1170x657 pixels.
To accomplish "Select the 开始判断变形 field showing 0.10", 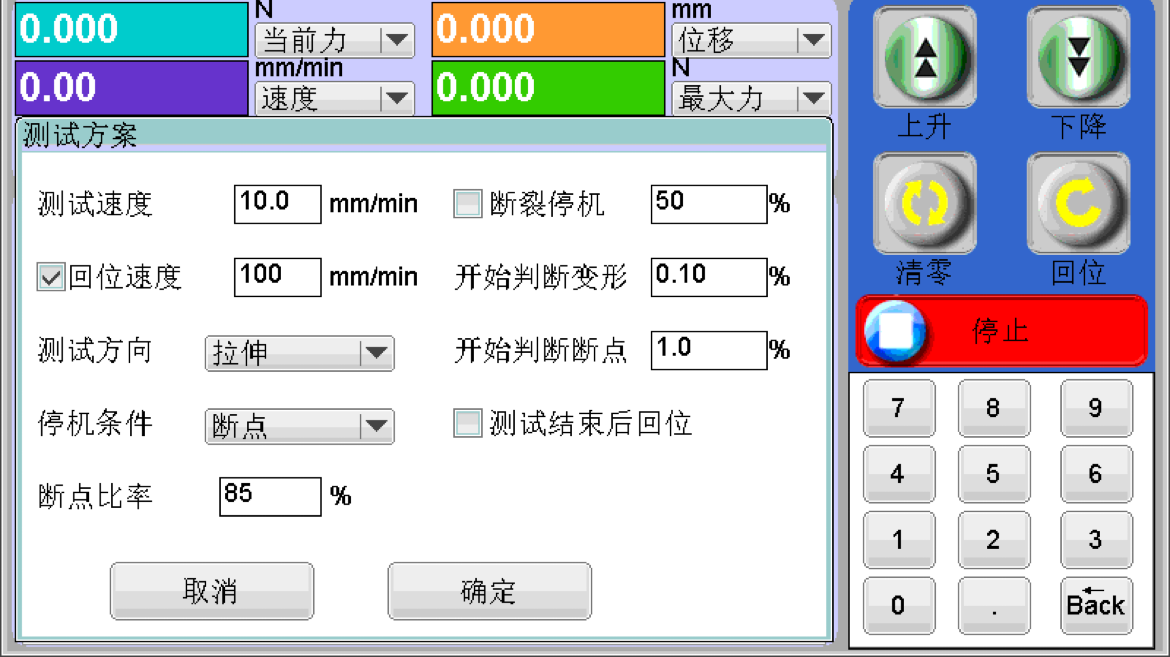I will click(x=709, y=277).
